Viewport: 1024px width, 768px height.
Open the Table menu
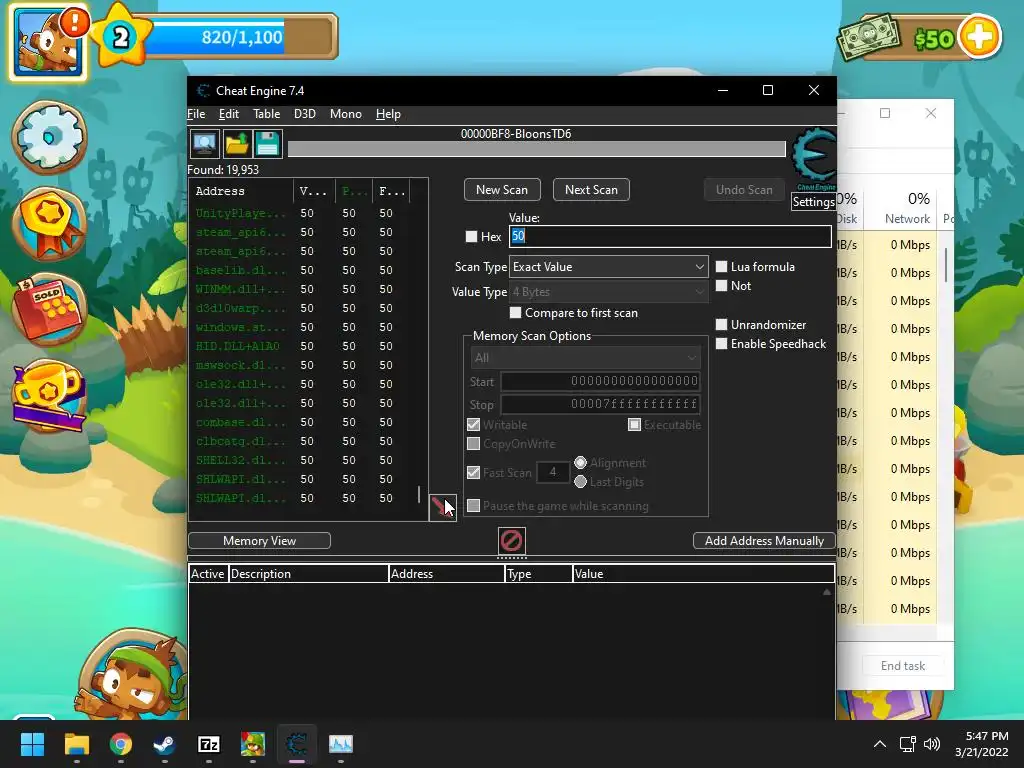point(266,114)
